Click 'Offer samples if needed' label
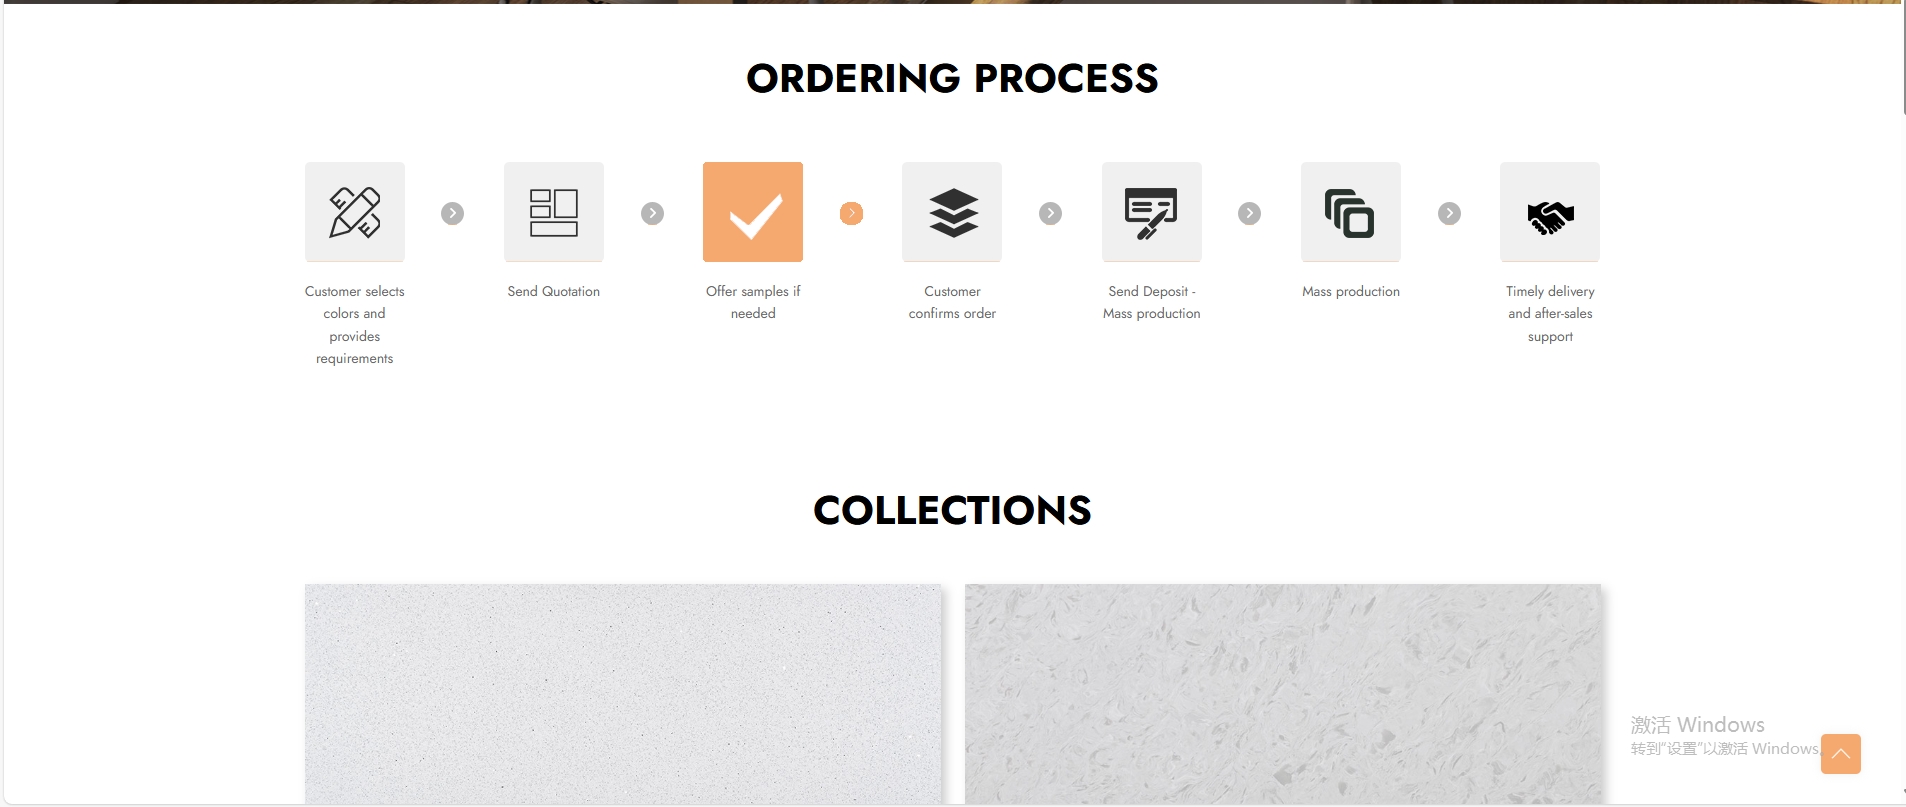This screenshot has height=807, width=1906. (753, 302)
